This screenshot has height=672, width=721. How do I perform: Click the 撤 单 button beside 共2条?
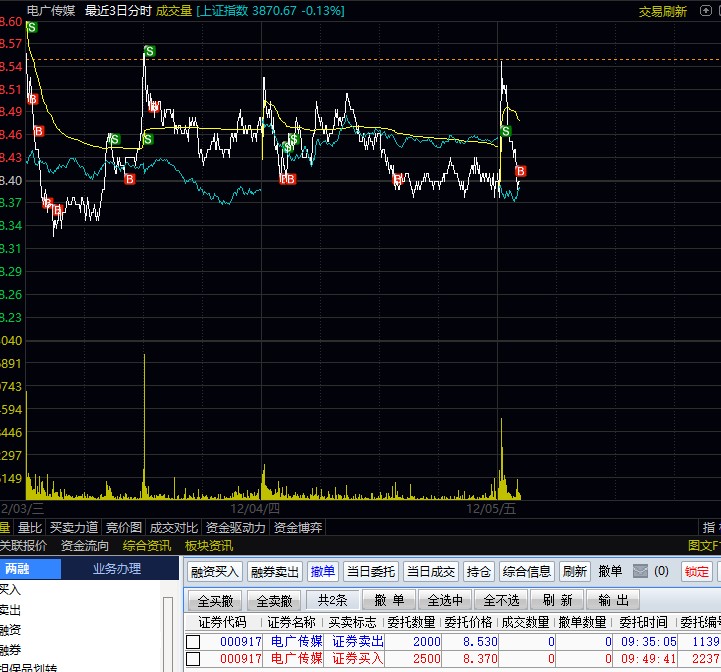point(389,600)
